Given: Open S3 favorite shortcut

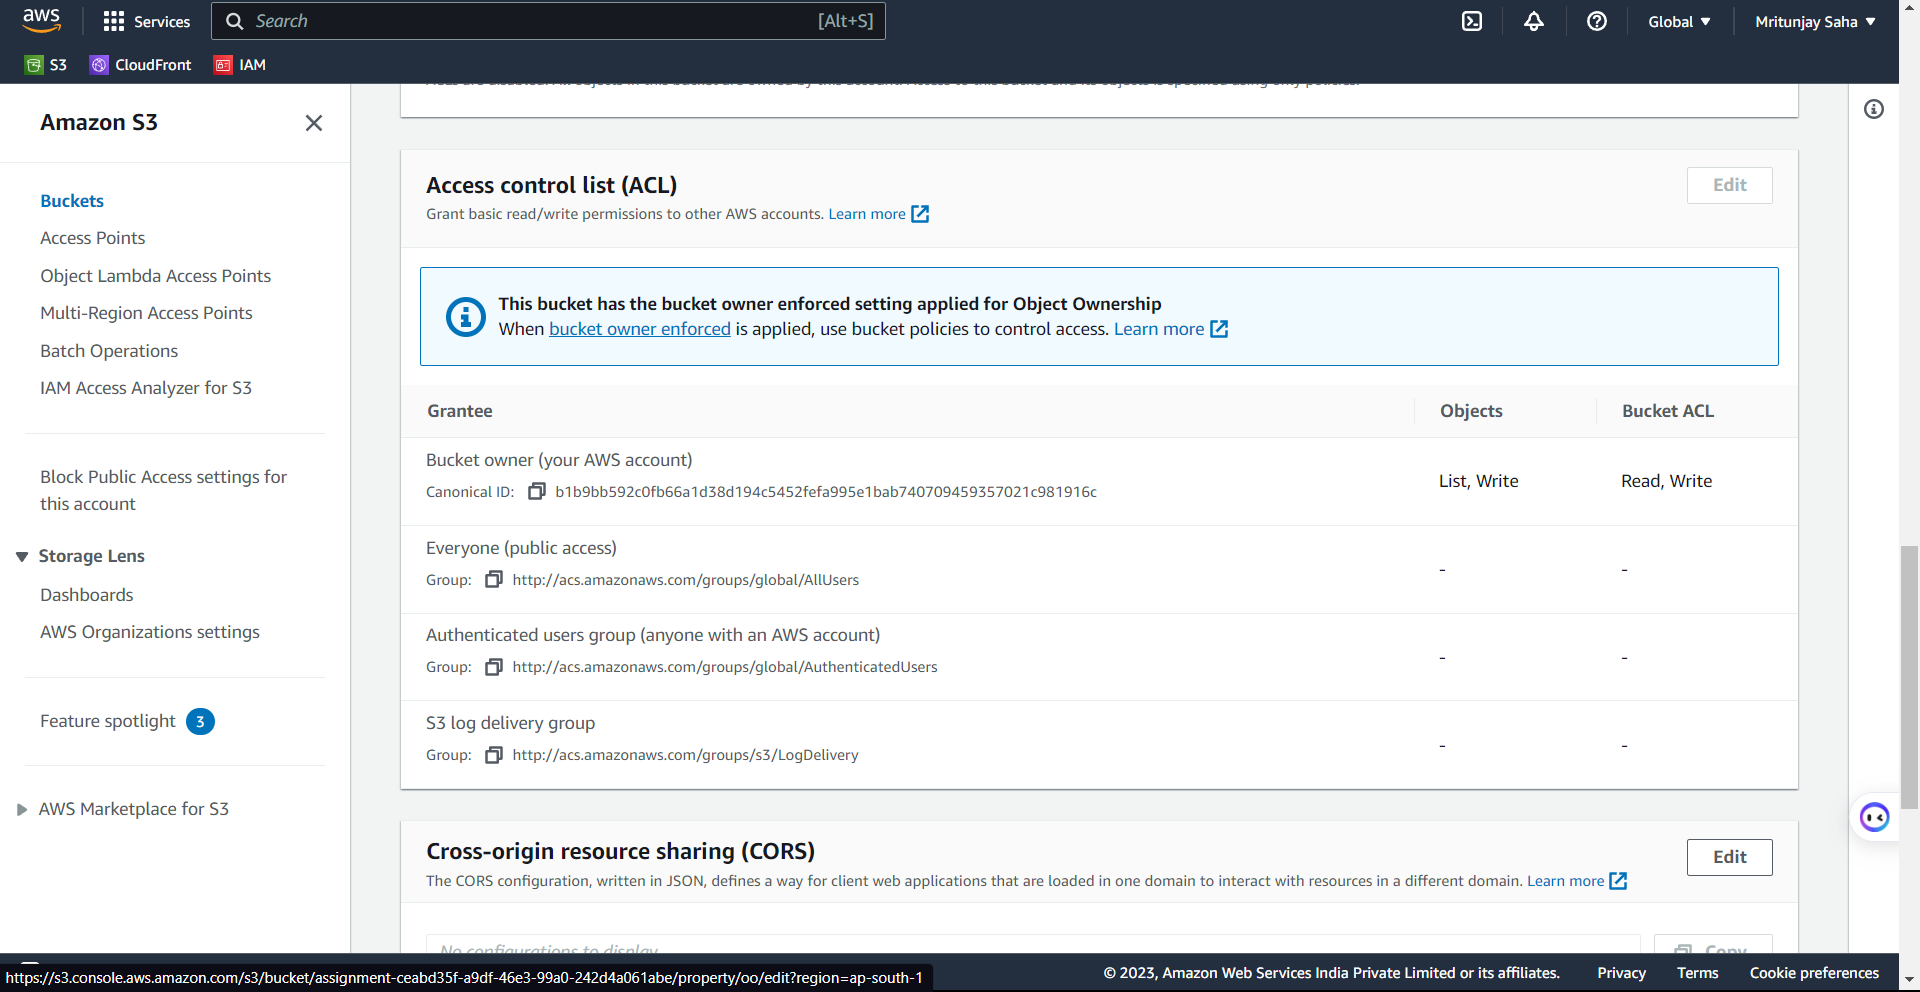Looking at the screenshot, I should pos(46,65).
